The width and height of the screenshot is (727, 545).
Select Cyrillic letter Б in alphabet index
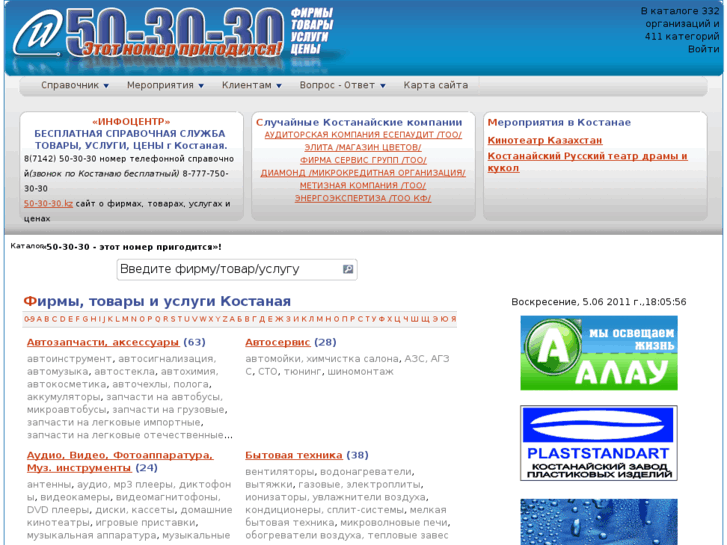coord(240,319)
